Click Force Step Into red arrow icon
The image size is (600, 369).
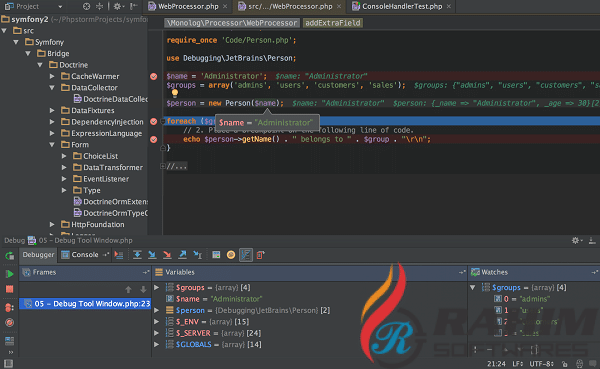[167, 255]
